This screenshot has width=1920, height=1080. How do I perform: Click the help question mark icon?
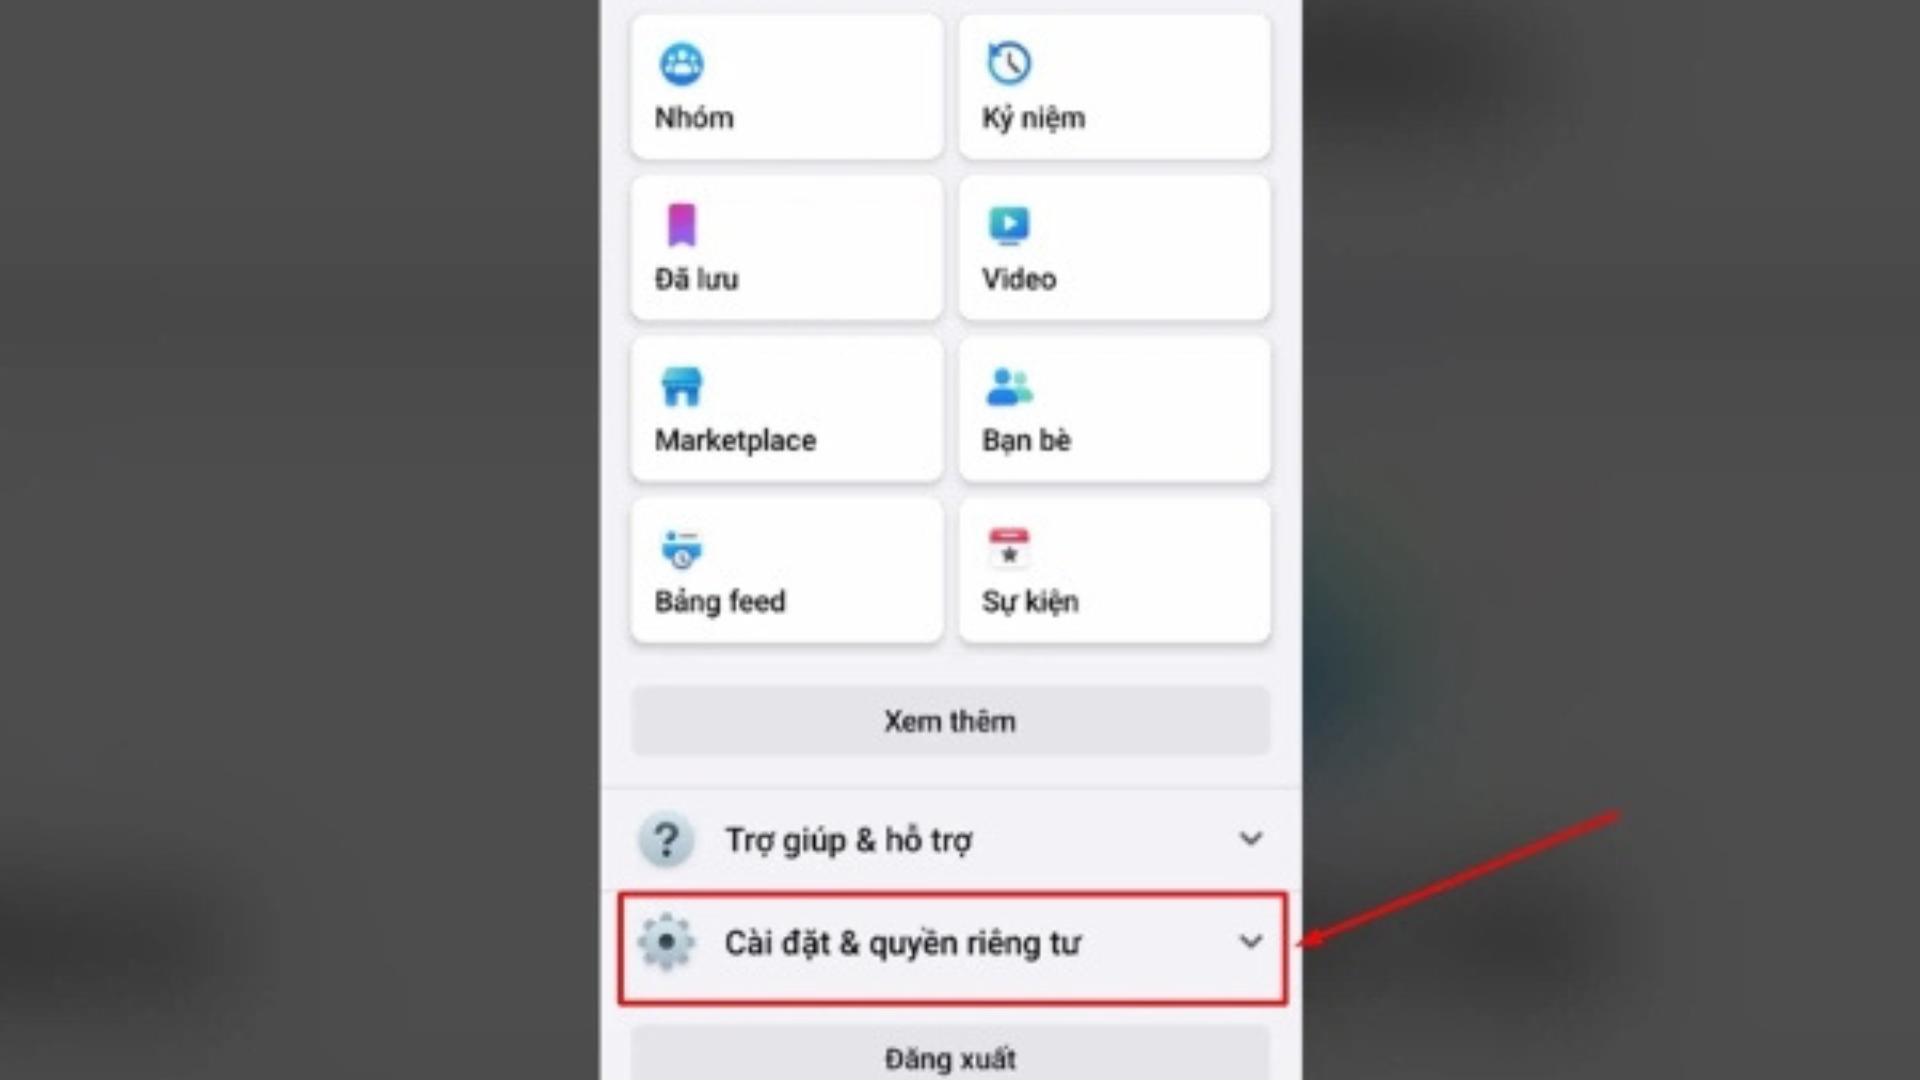[x=667, y=840]
